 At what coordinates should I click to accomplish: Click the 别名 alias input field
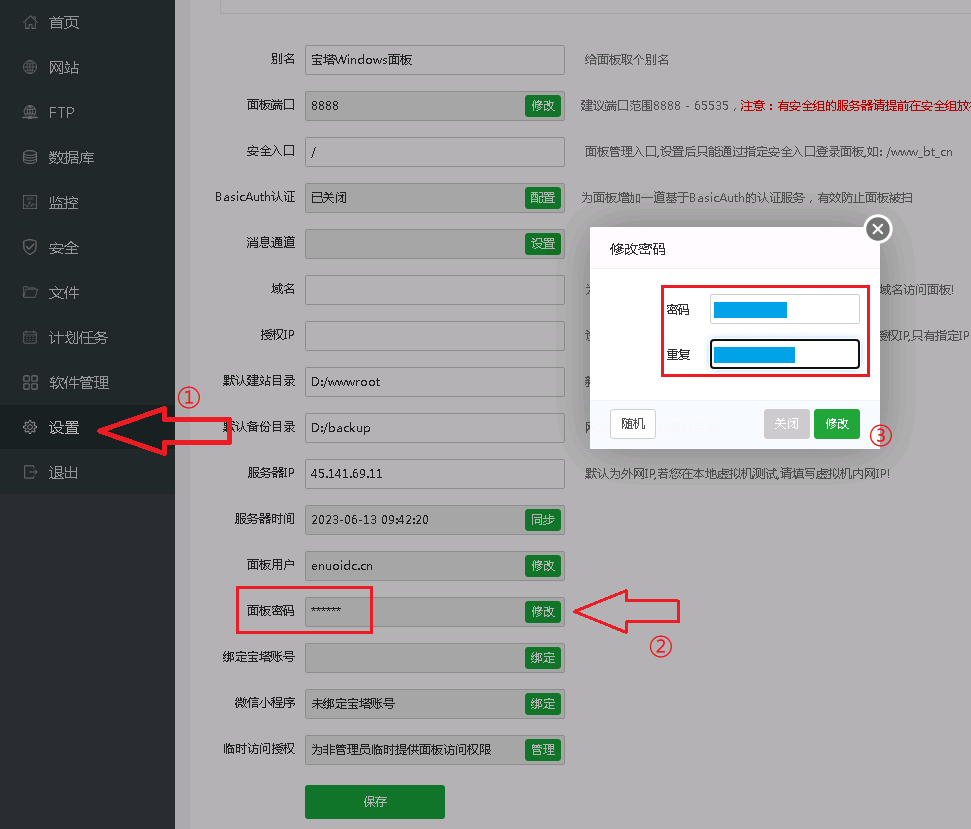[434, 59]
